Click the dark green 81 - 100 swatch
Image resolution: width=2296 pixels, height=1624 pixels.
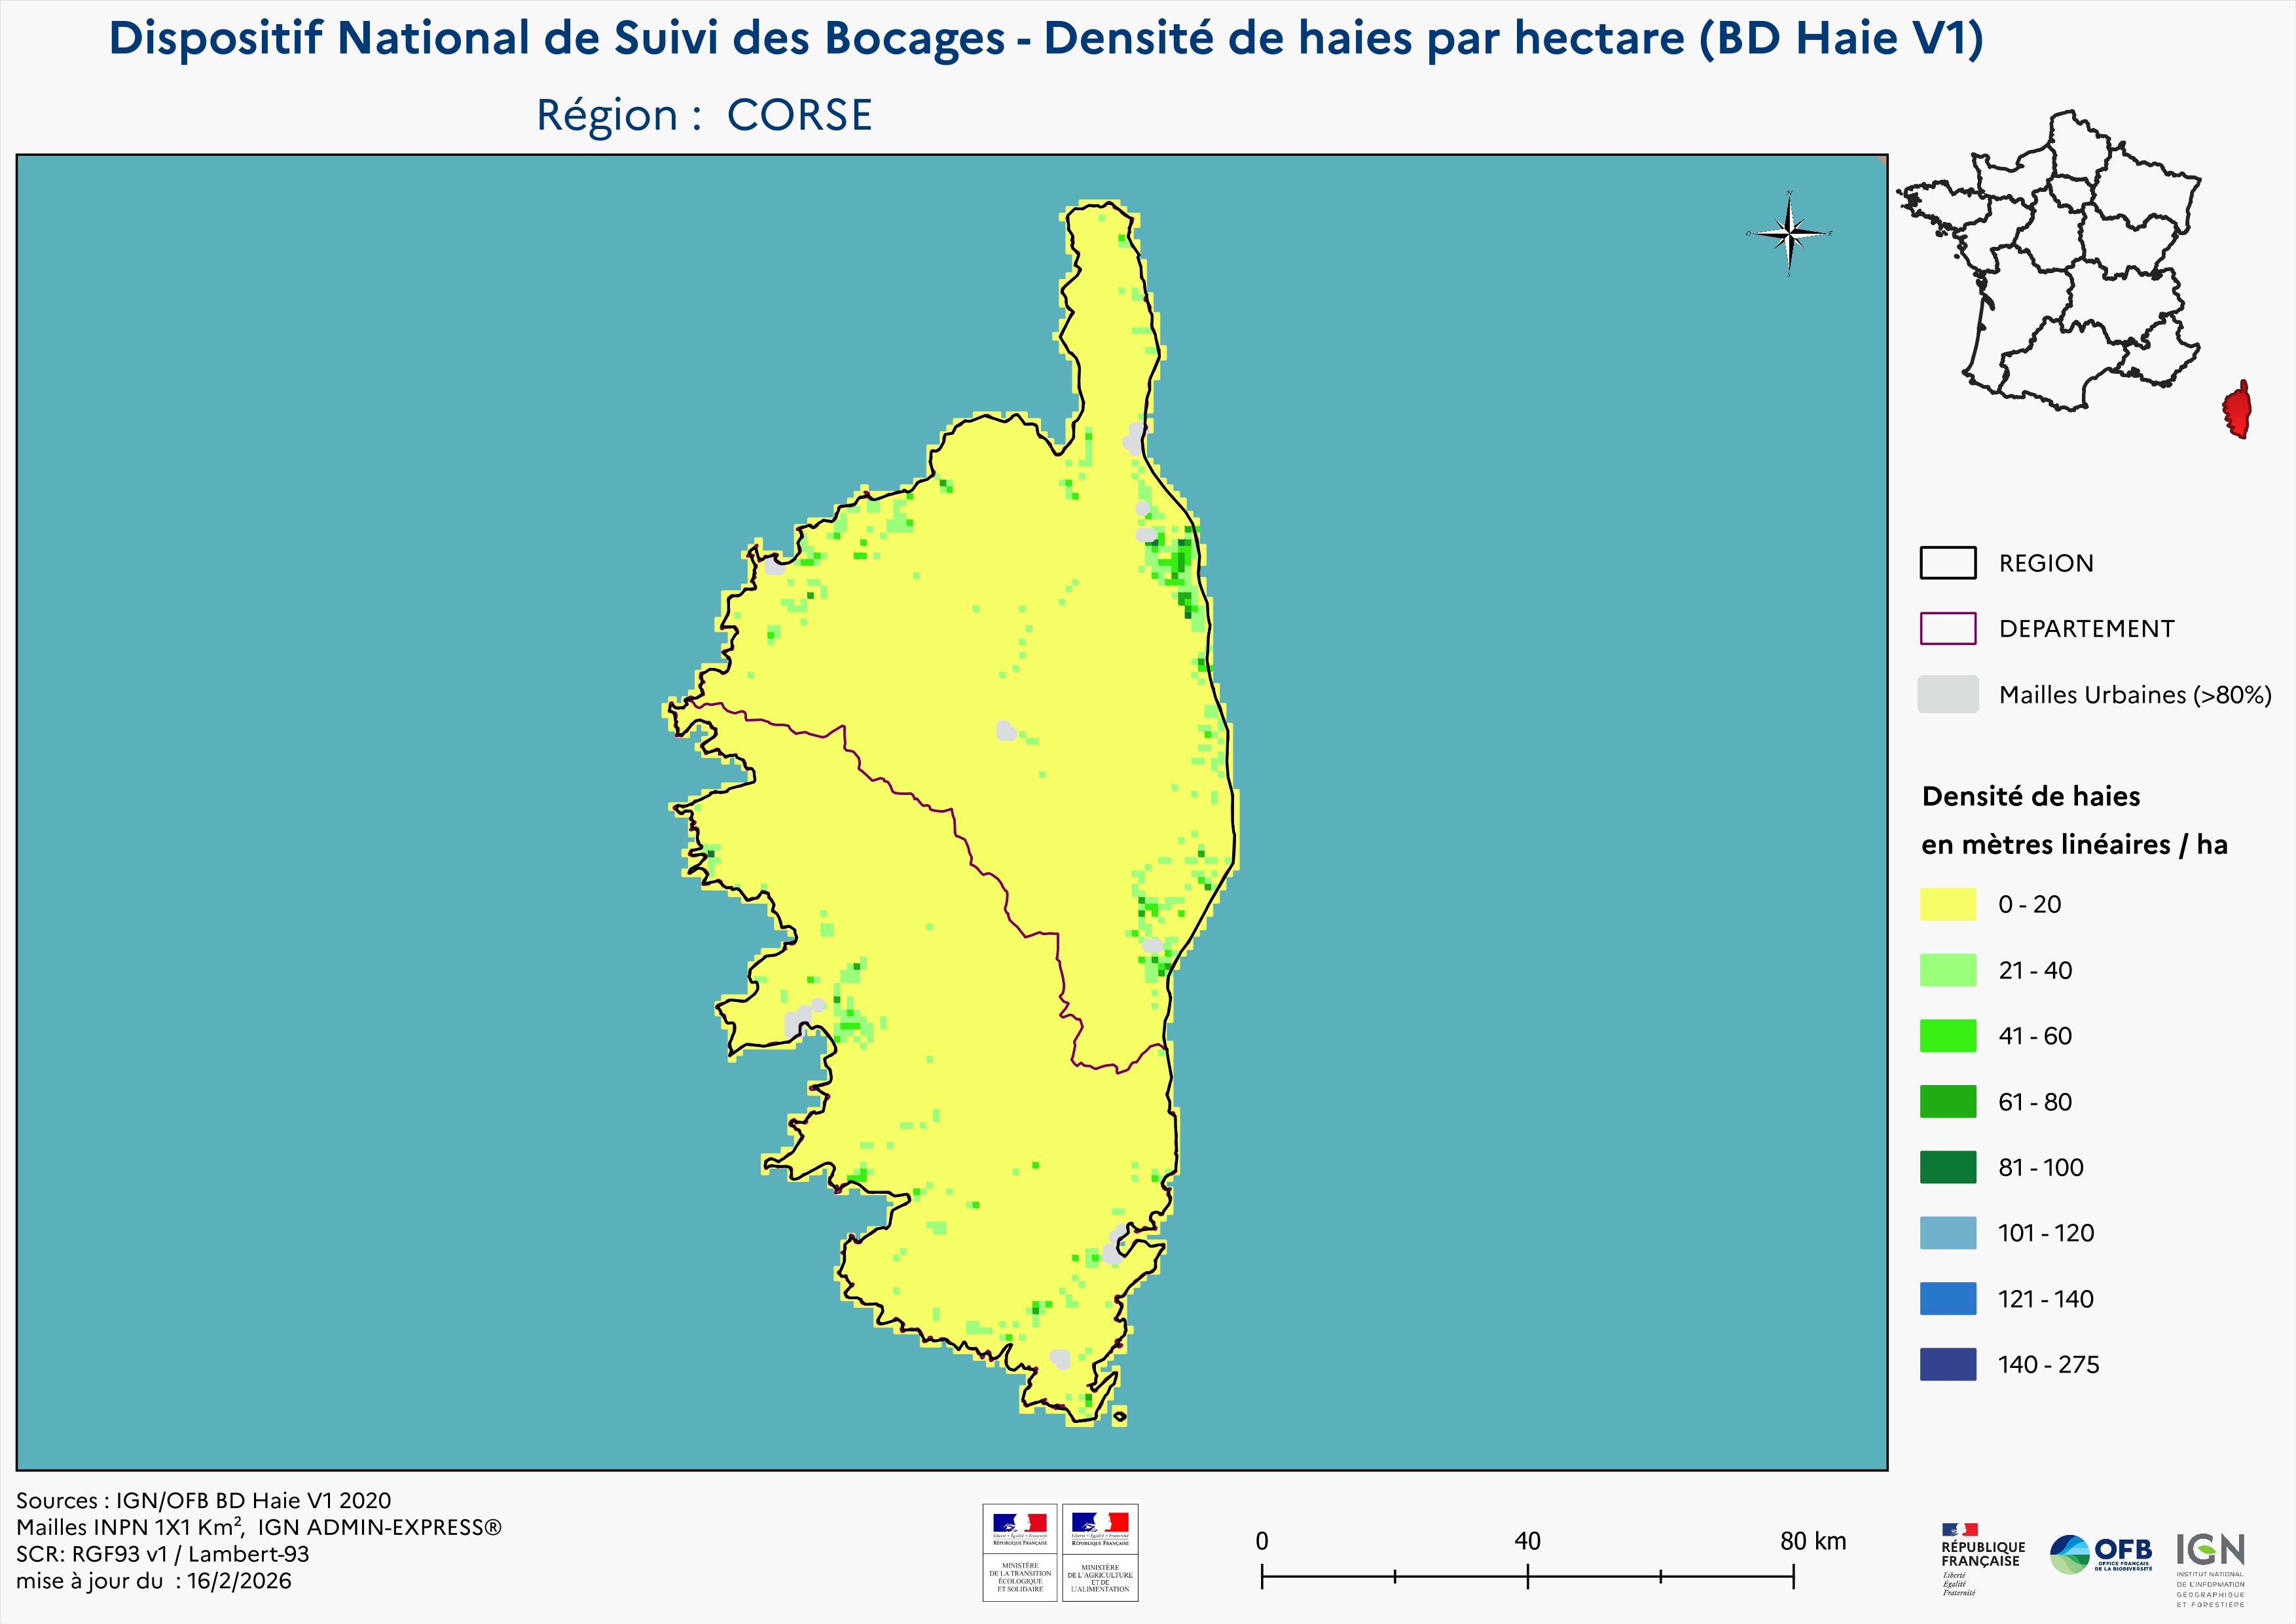click(1947, 1167)
